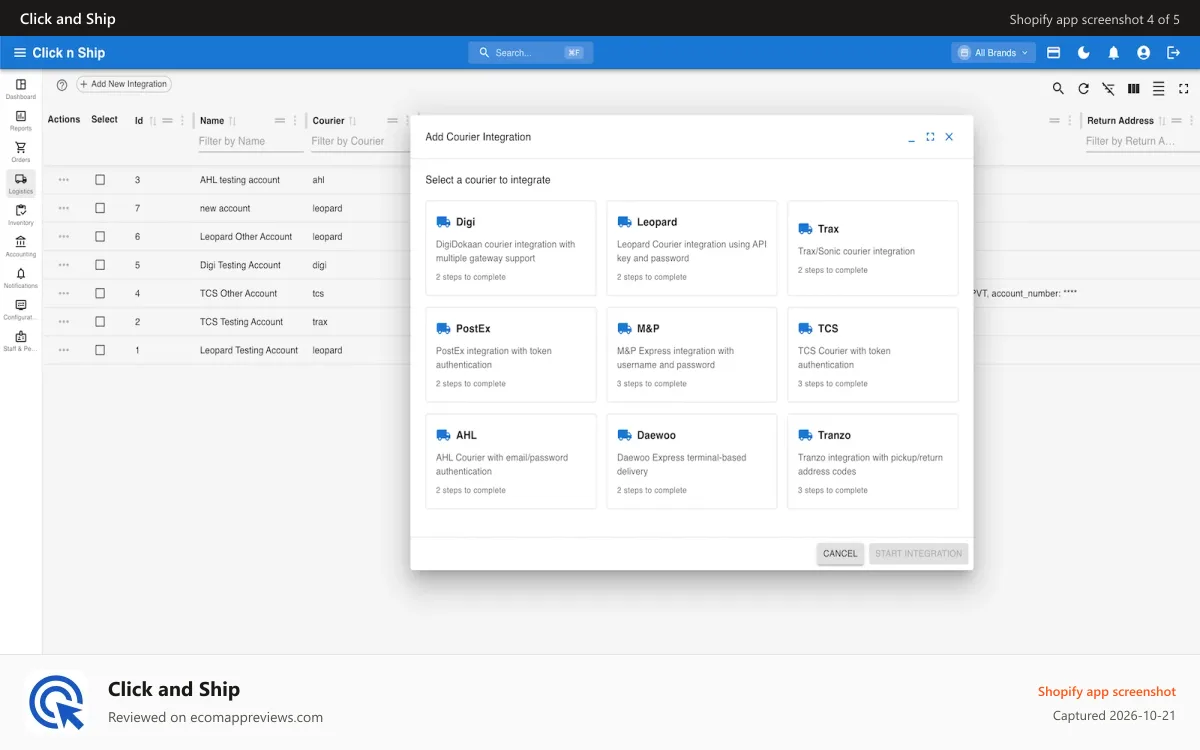The width and height of the screenshot is (1200, 750).
Task: Open row actions for Leopard Other Account
Action: [x=64, y=237]
